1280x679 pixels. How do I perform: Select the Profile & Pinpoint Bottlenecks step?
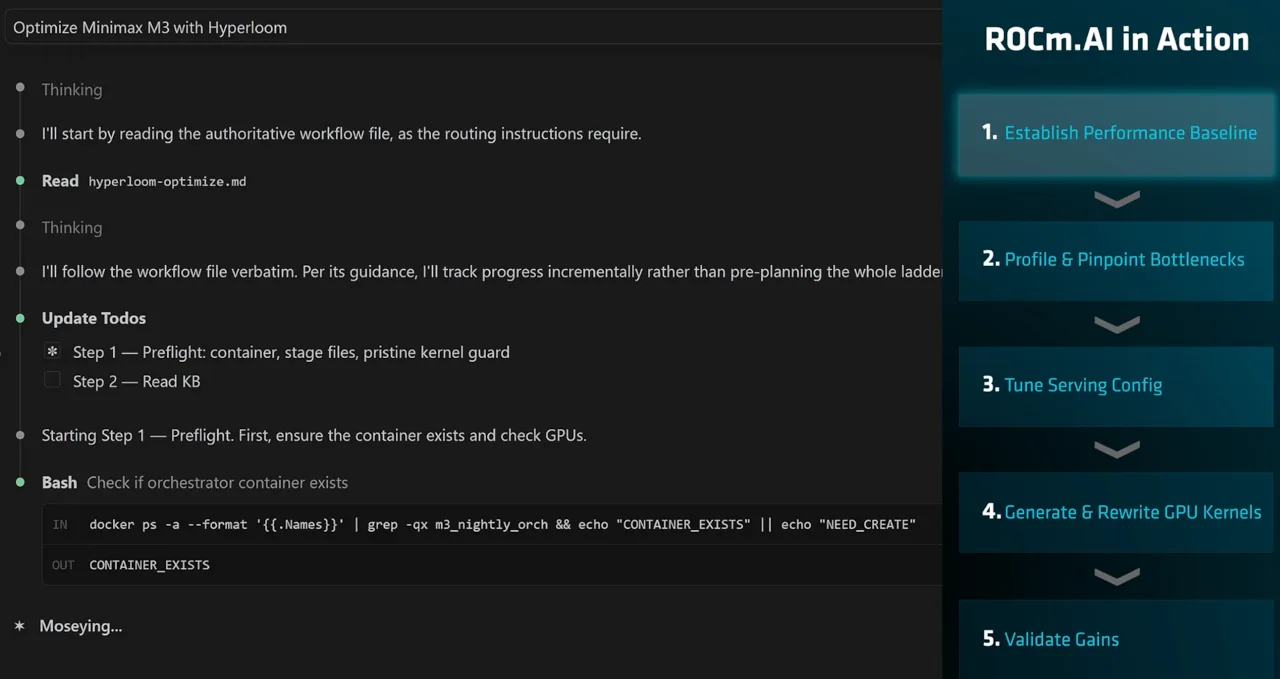(1117, 260)
